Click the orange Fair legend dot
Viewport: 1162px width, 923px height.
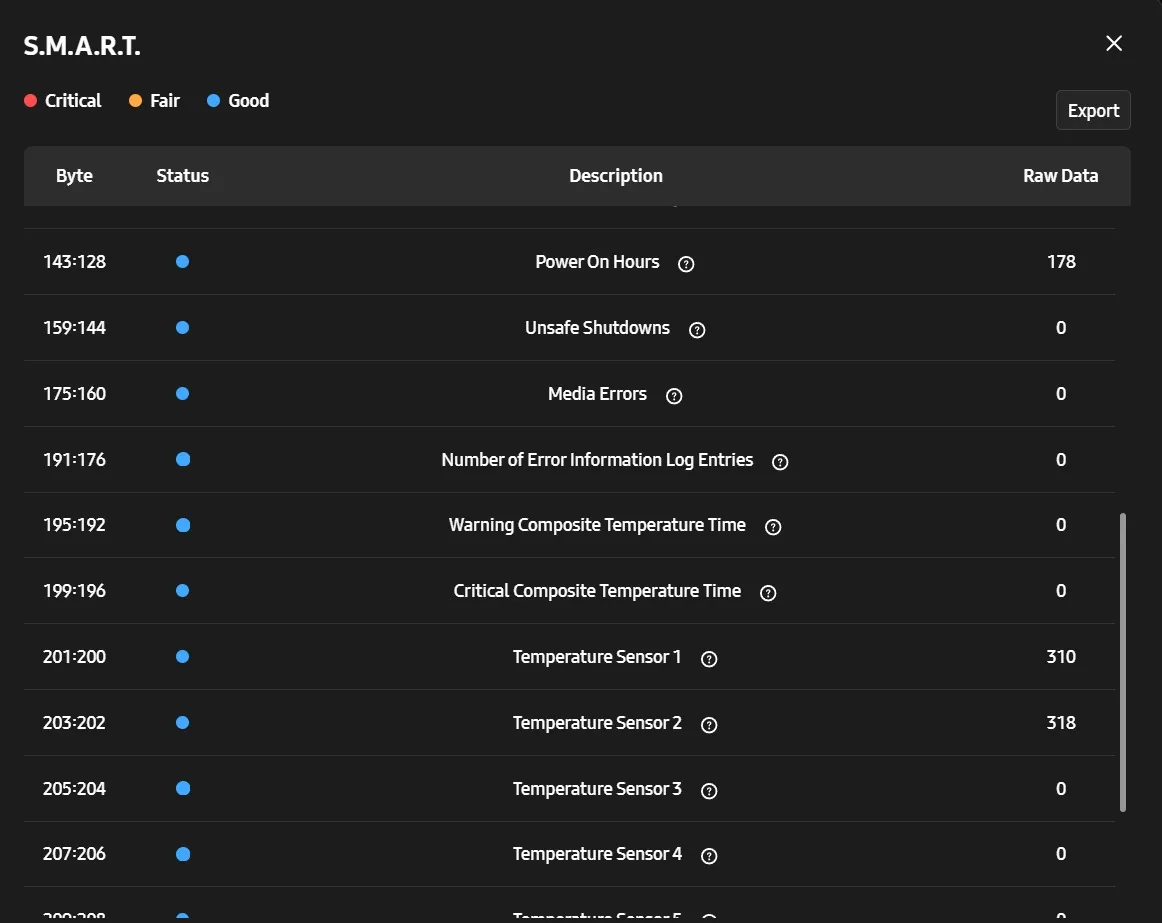point(136,101)
